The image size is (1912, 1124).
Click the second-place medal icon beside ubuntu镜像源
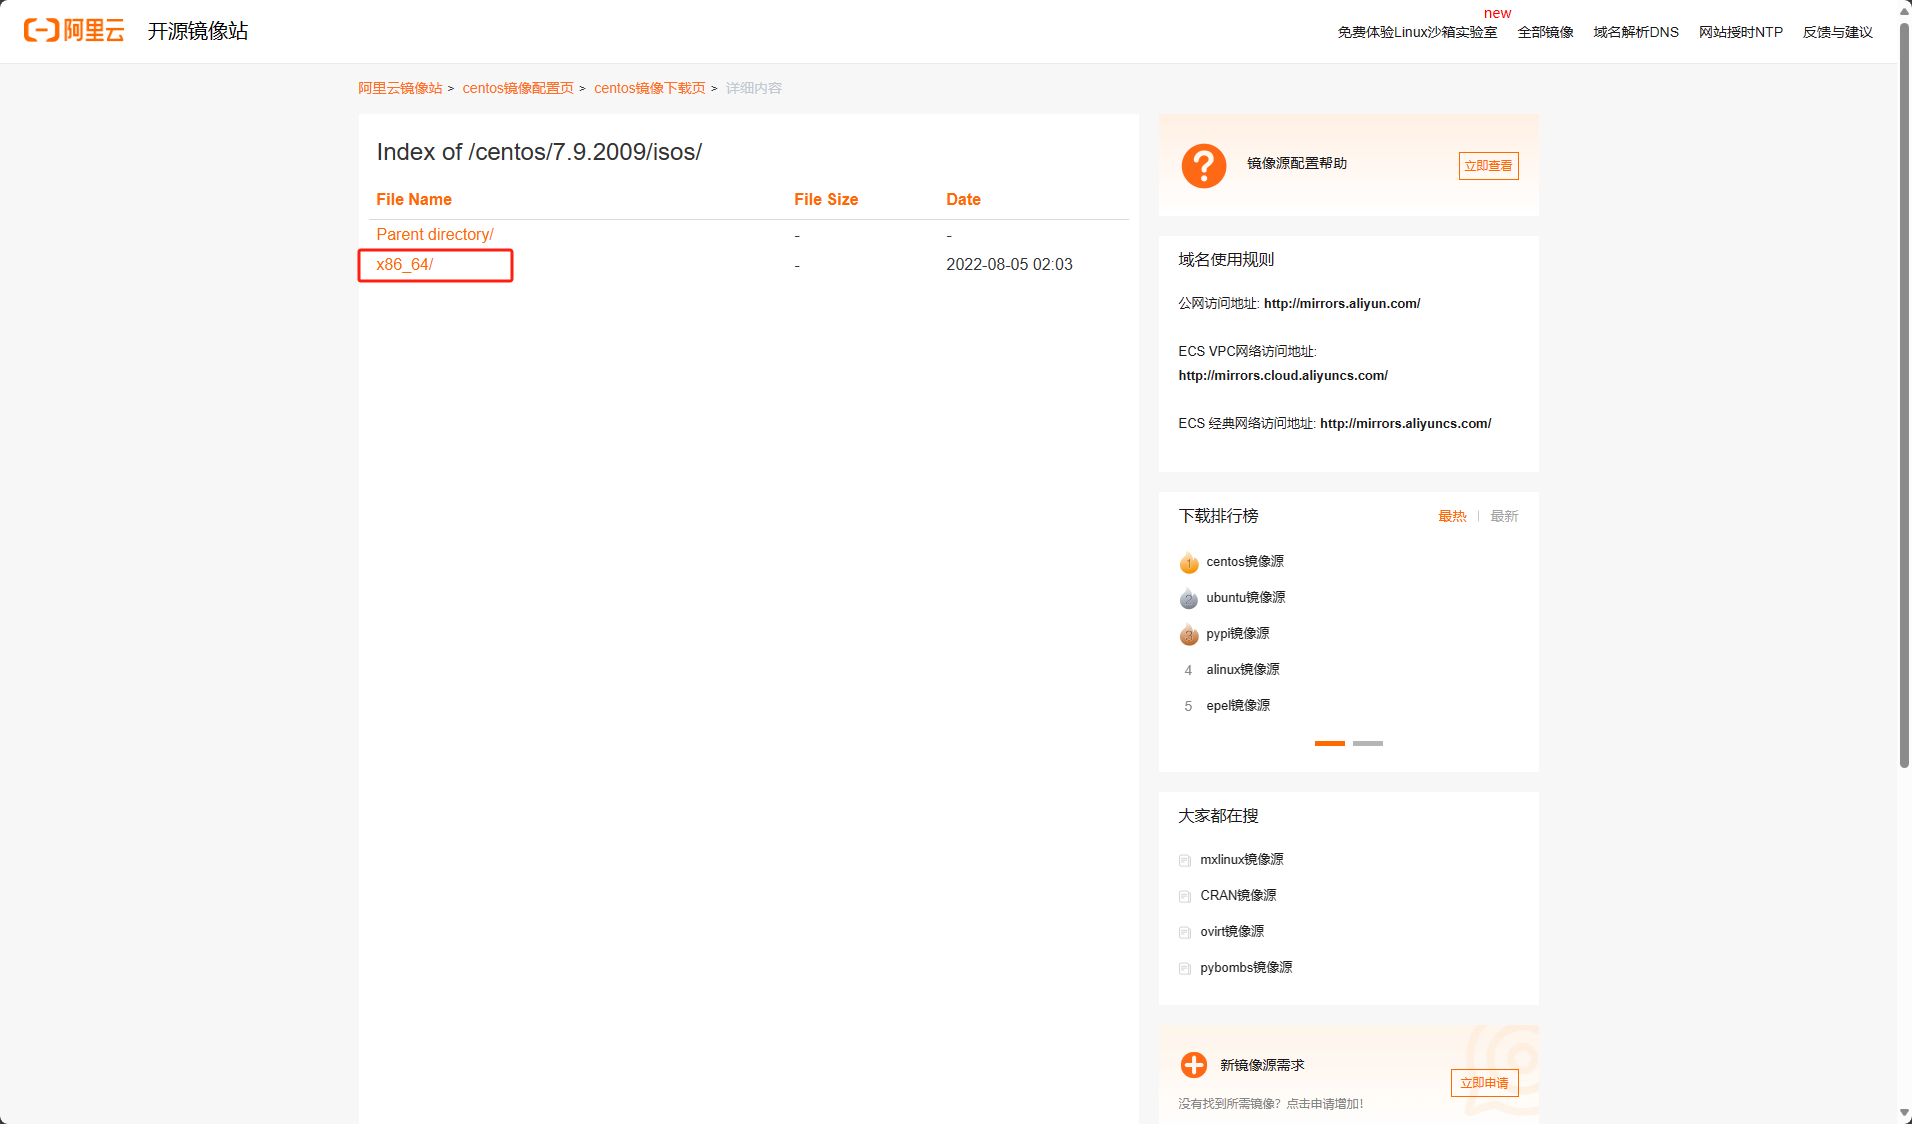point(1188,598)
